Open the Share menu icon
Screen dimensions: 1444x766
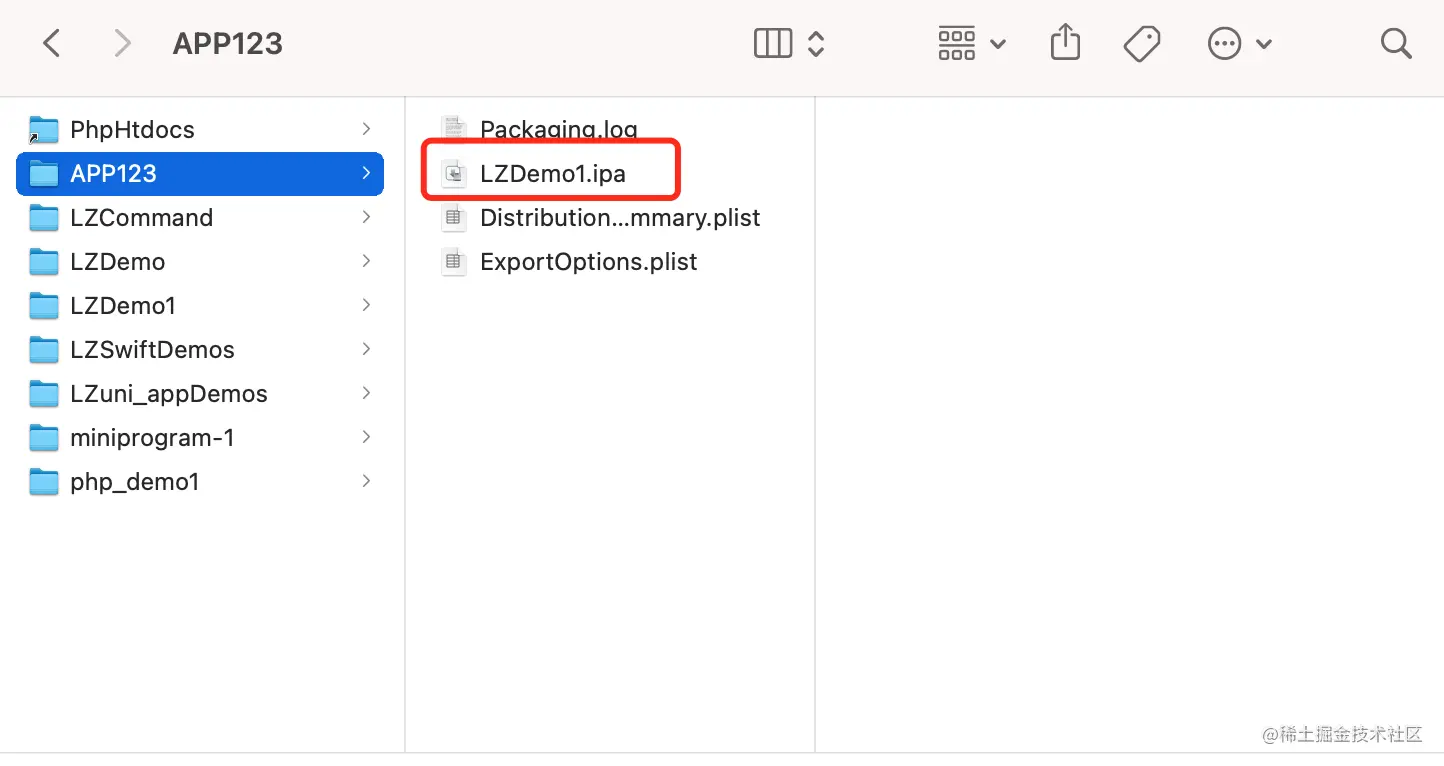(1065, 43)
